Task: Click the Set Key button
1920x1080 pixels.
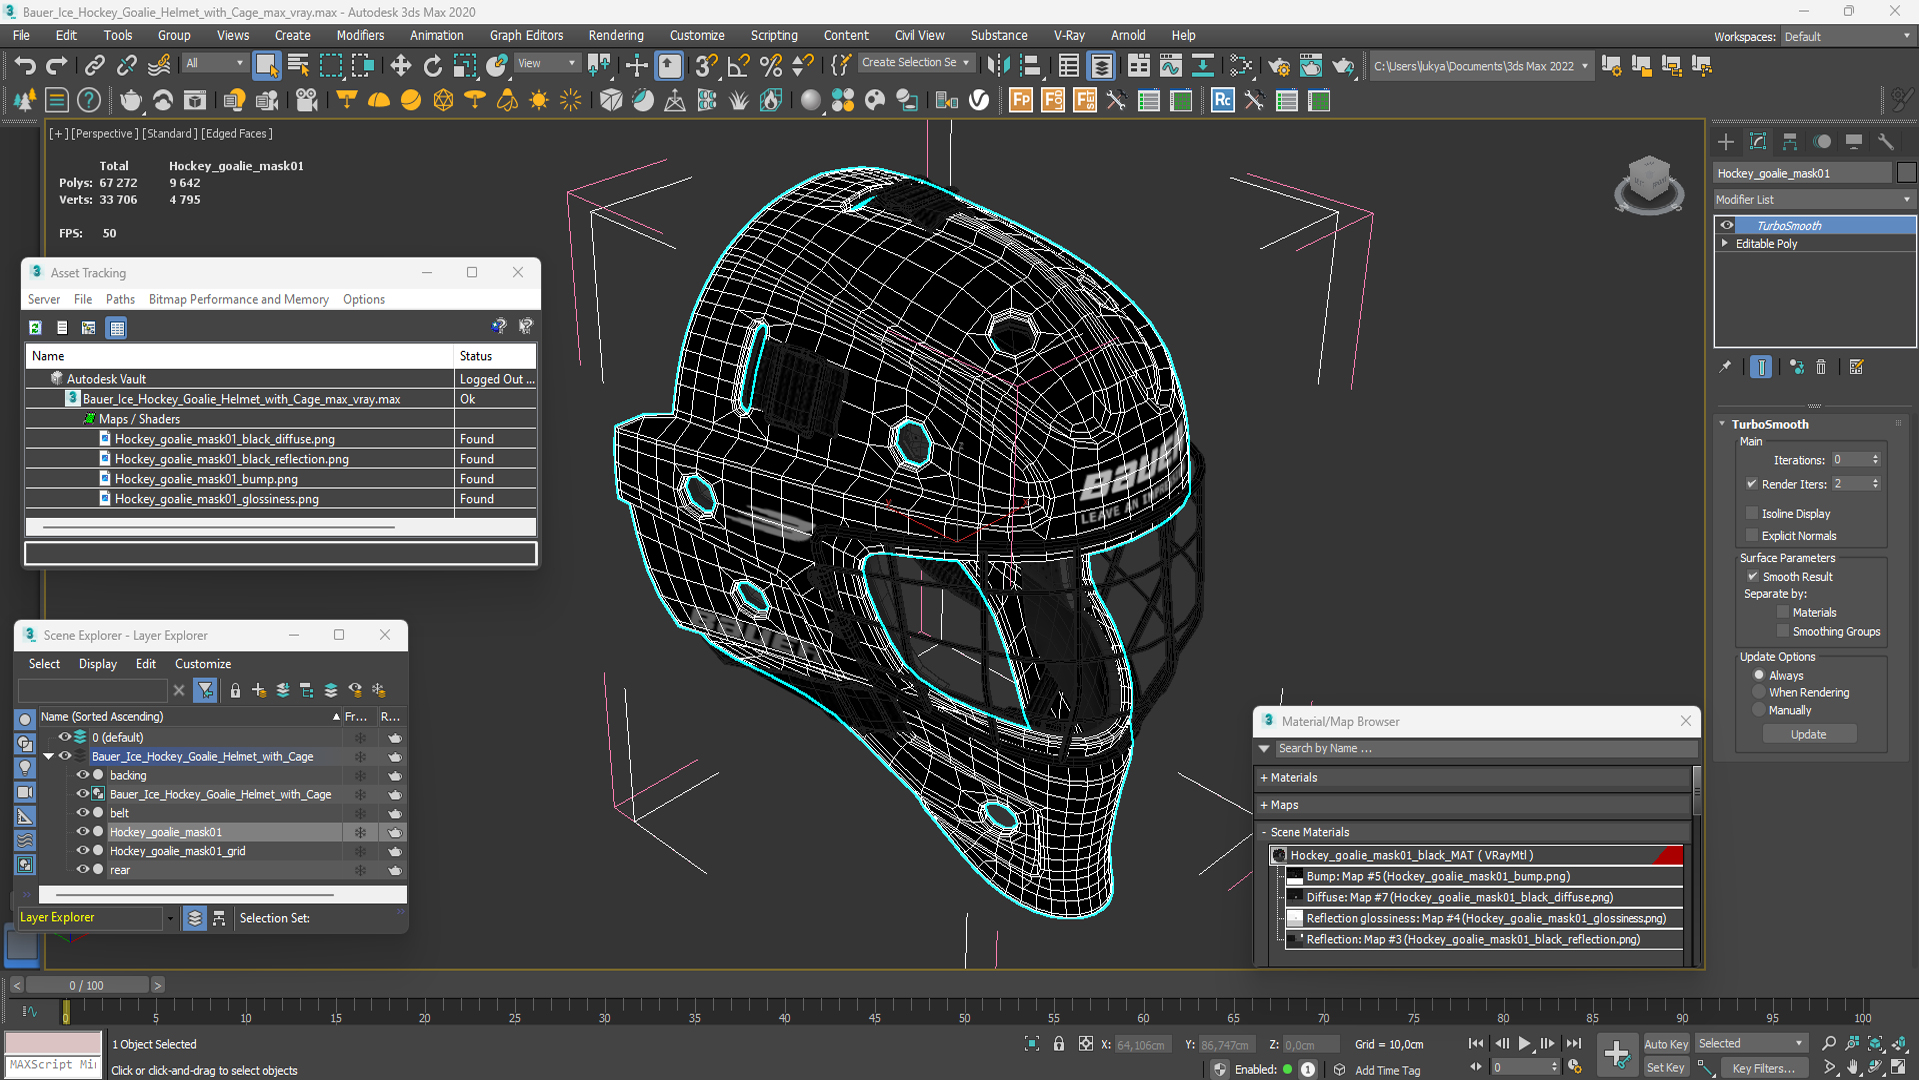Action: (1665, 1067)
